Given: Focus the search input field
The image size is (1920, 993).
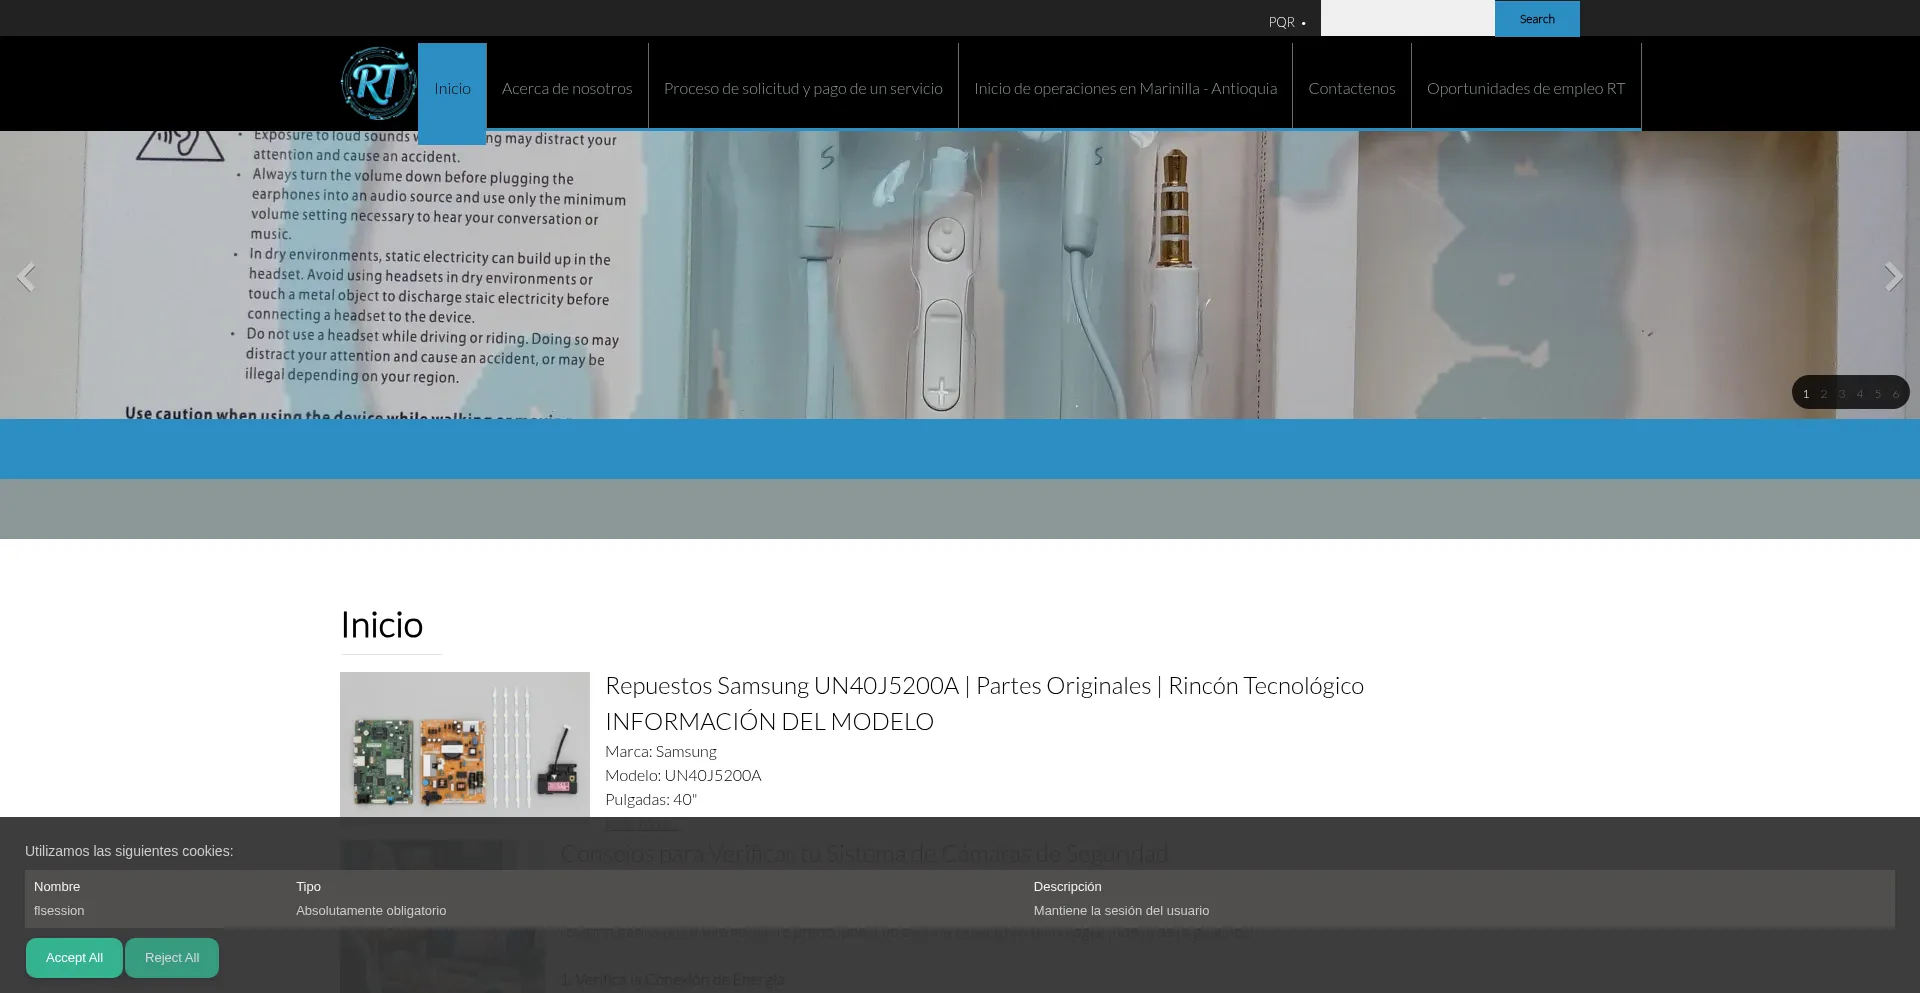Looking at the screenshot, I should 1407,18.
